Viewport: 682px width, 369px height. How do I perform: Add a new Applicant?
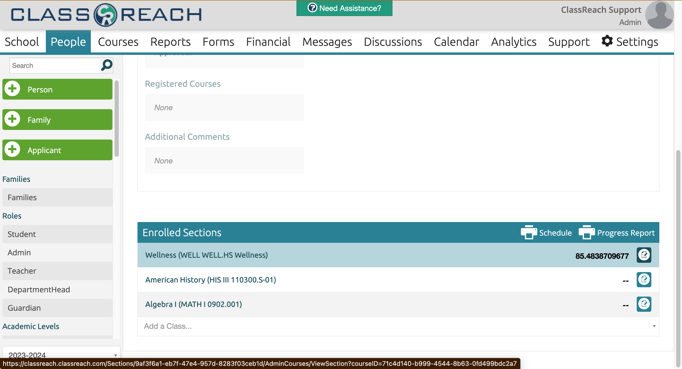tap(57, 150)
